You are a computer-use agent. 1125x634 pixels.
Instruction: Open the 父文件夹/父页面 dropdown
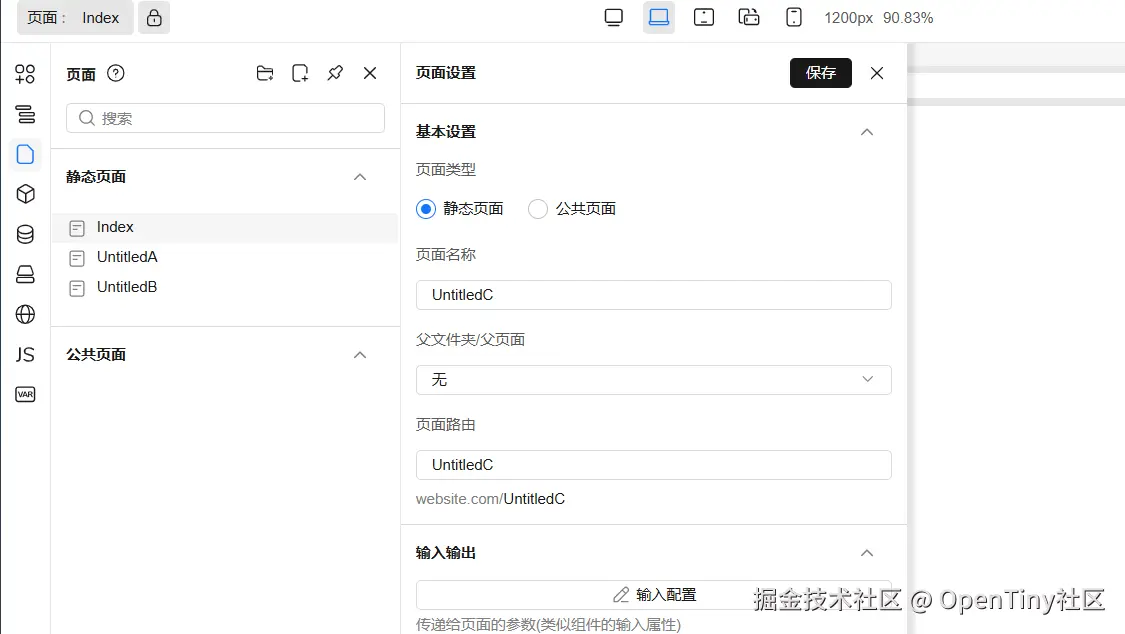(x=654, y=380)
